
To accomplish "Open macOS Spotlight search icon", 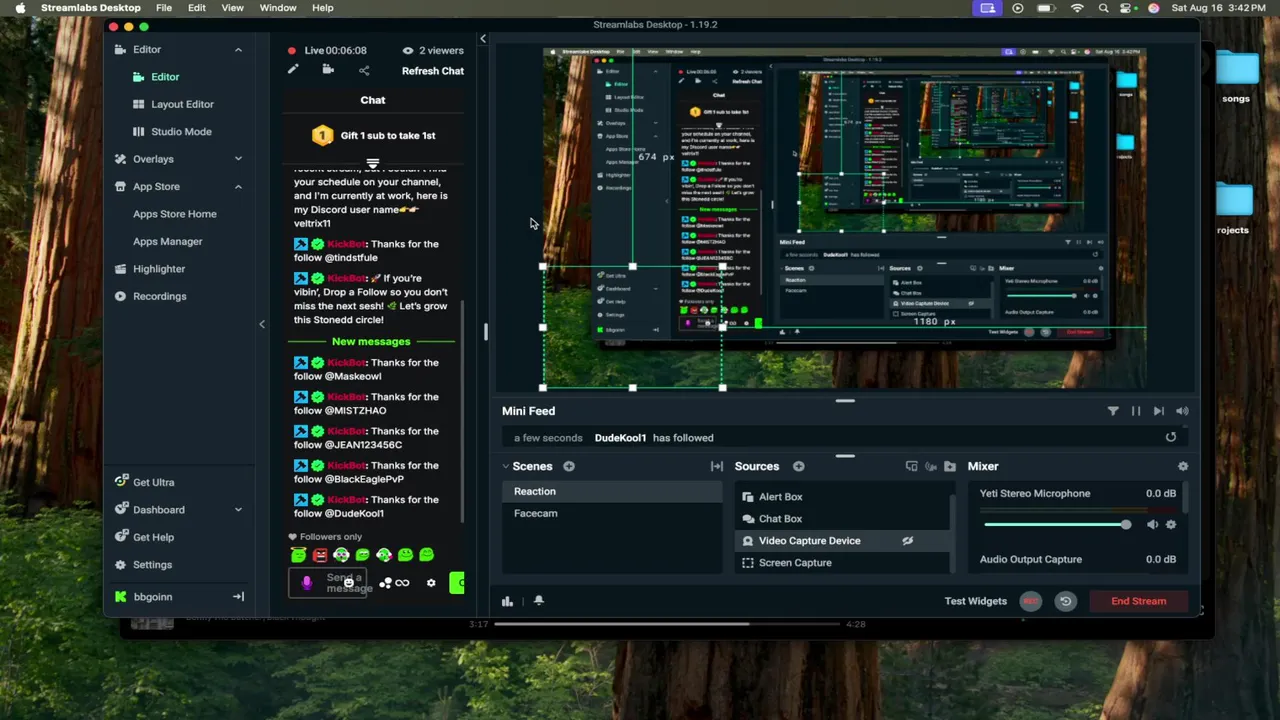I will pyautogui.click(x=1103, y=8).
